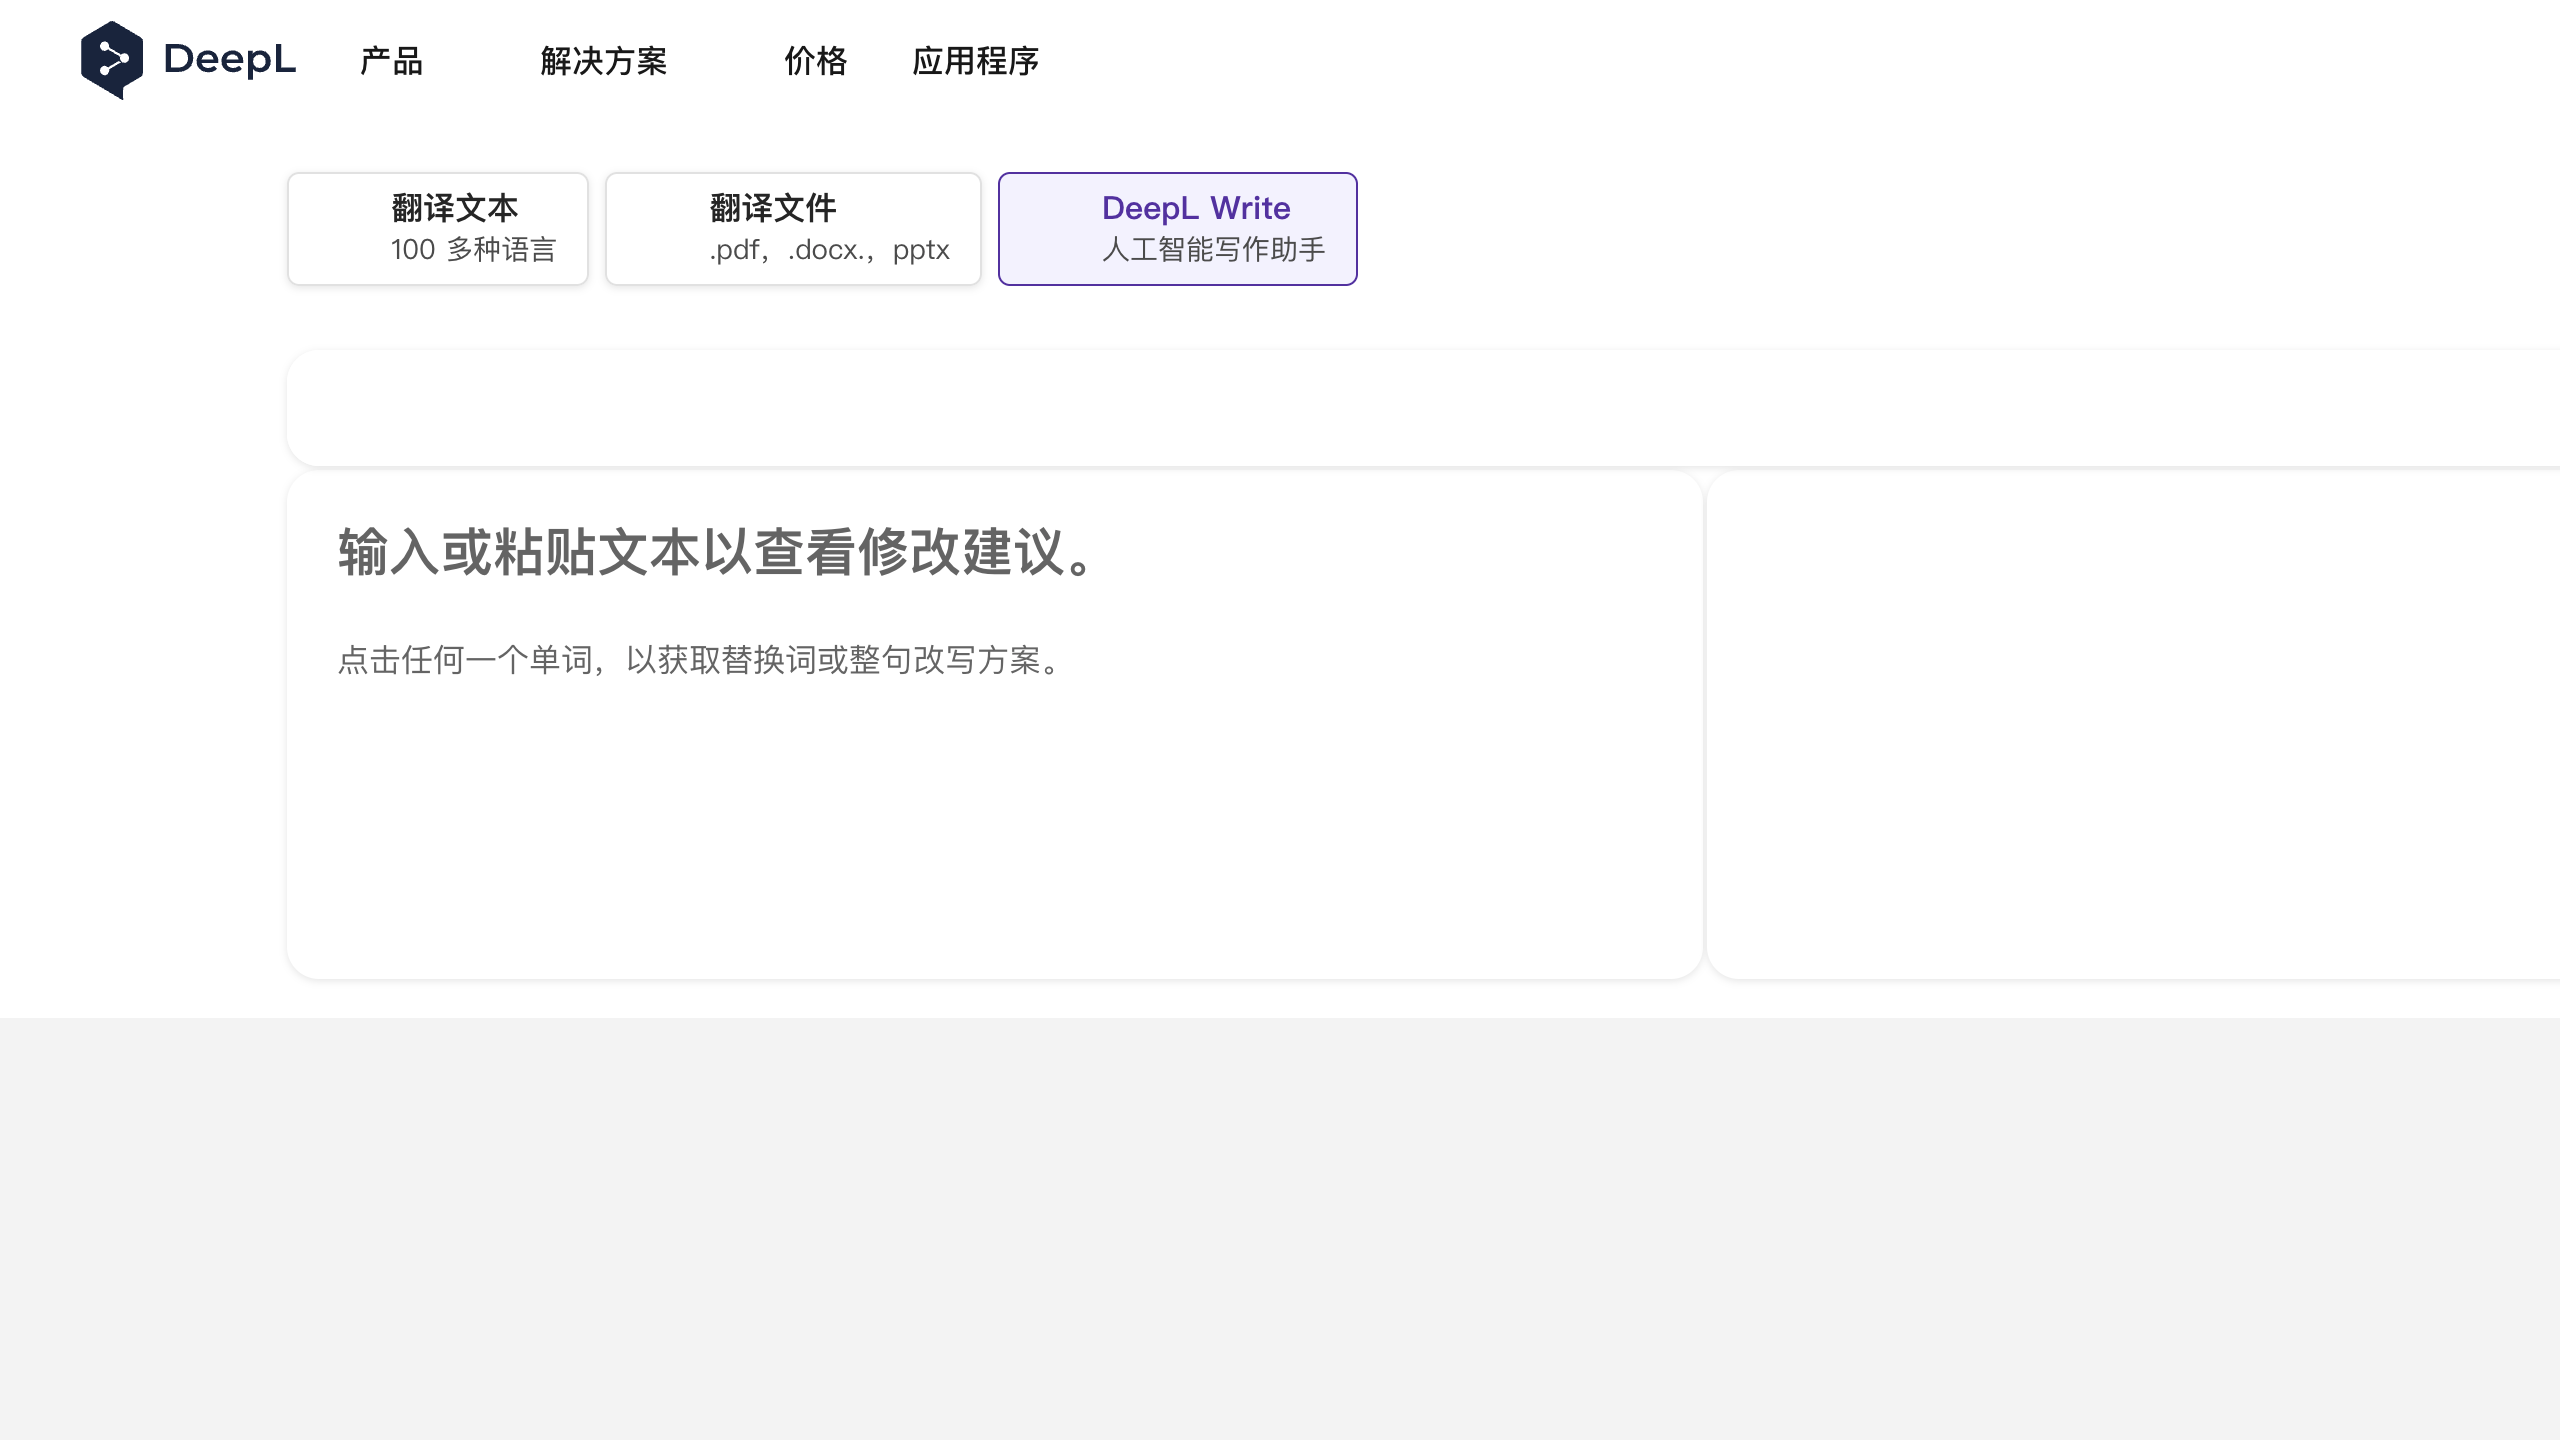Click the text input area 输入或粘贴文本以查看修改建议
2560x1440 pixels.
(x=995, y=725)
